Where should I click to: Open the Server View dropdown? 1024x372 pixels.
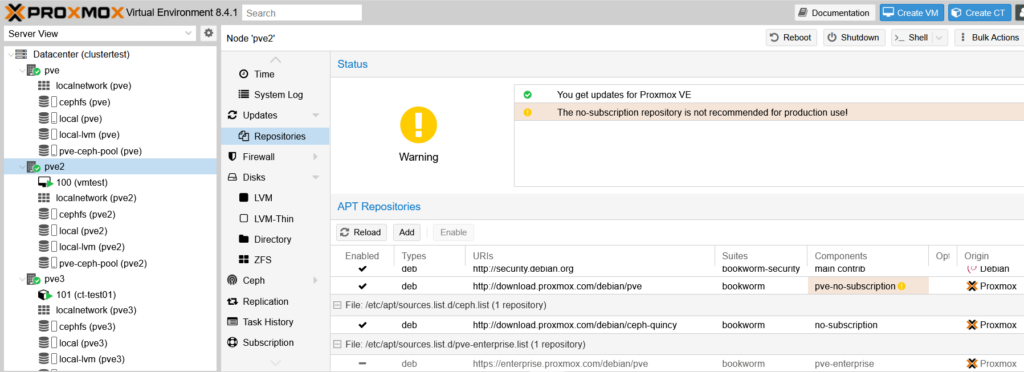[x=100, y=33]
